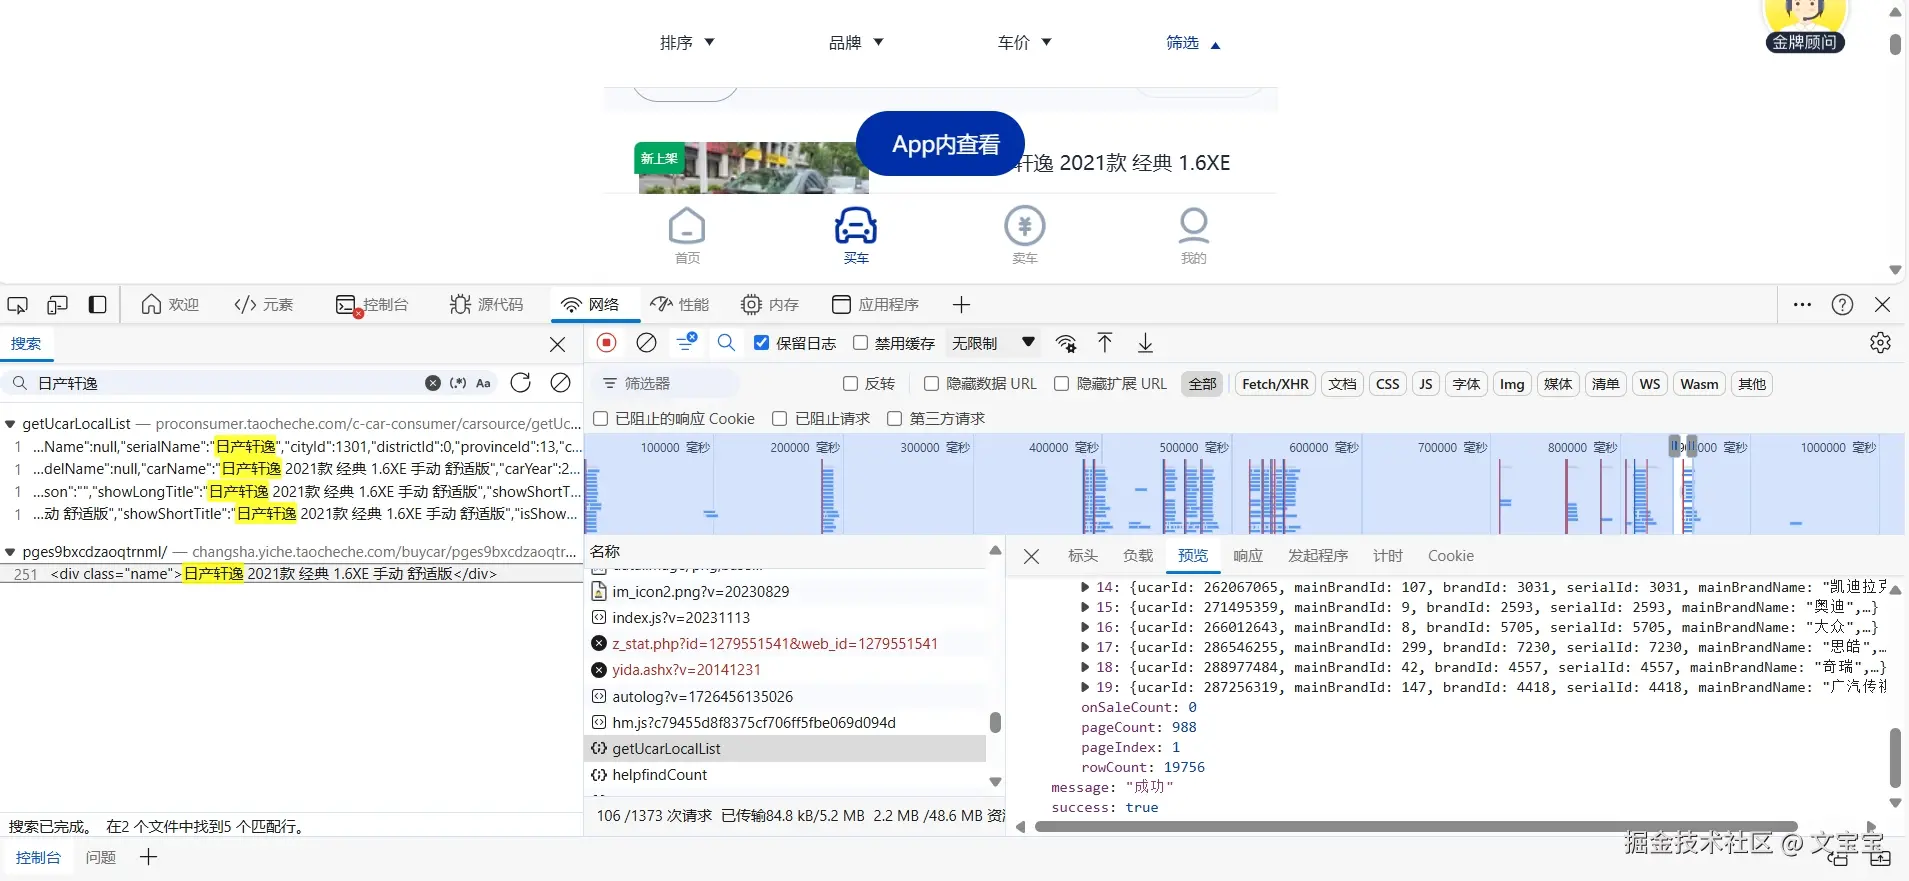Viewport: 1909px width, 881px height.
Task: Close the request details pane
Action: tap(1032, 556)
